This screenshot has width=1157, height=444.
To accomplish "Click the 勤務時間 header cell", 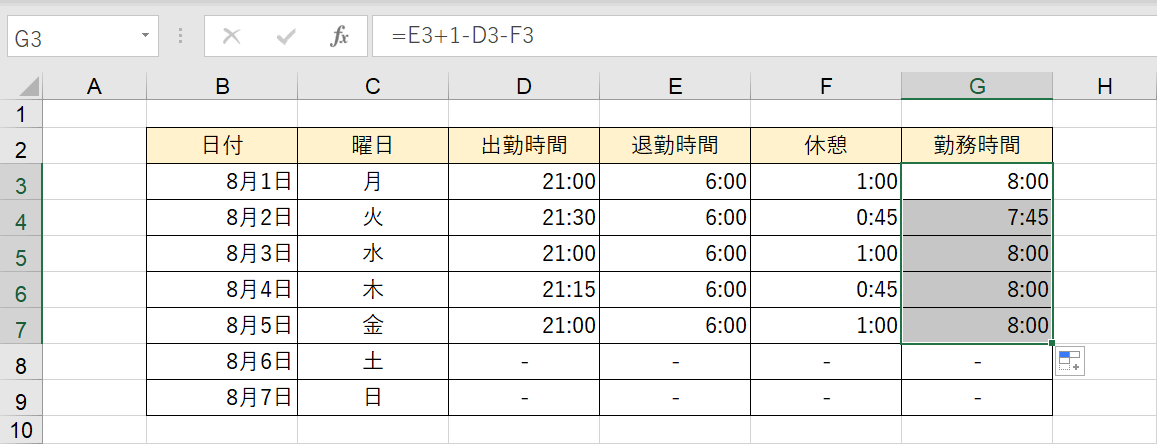I will [x=976, y=145].
